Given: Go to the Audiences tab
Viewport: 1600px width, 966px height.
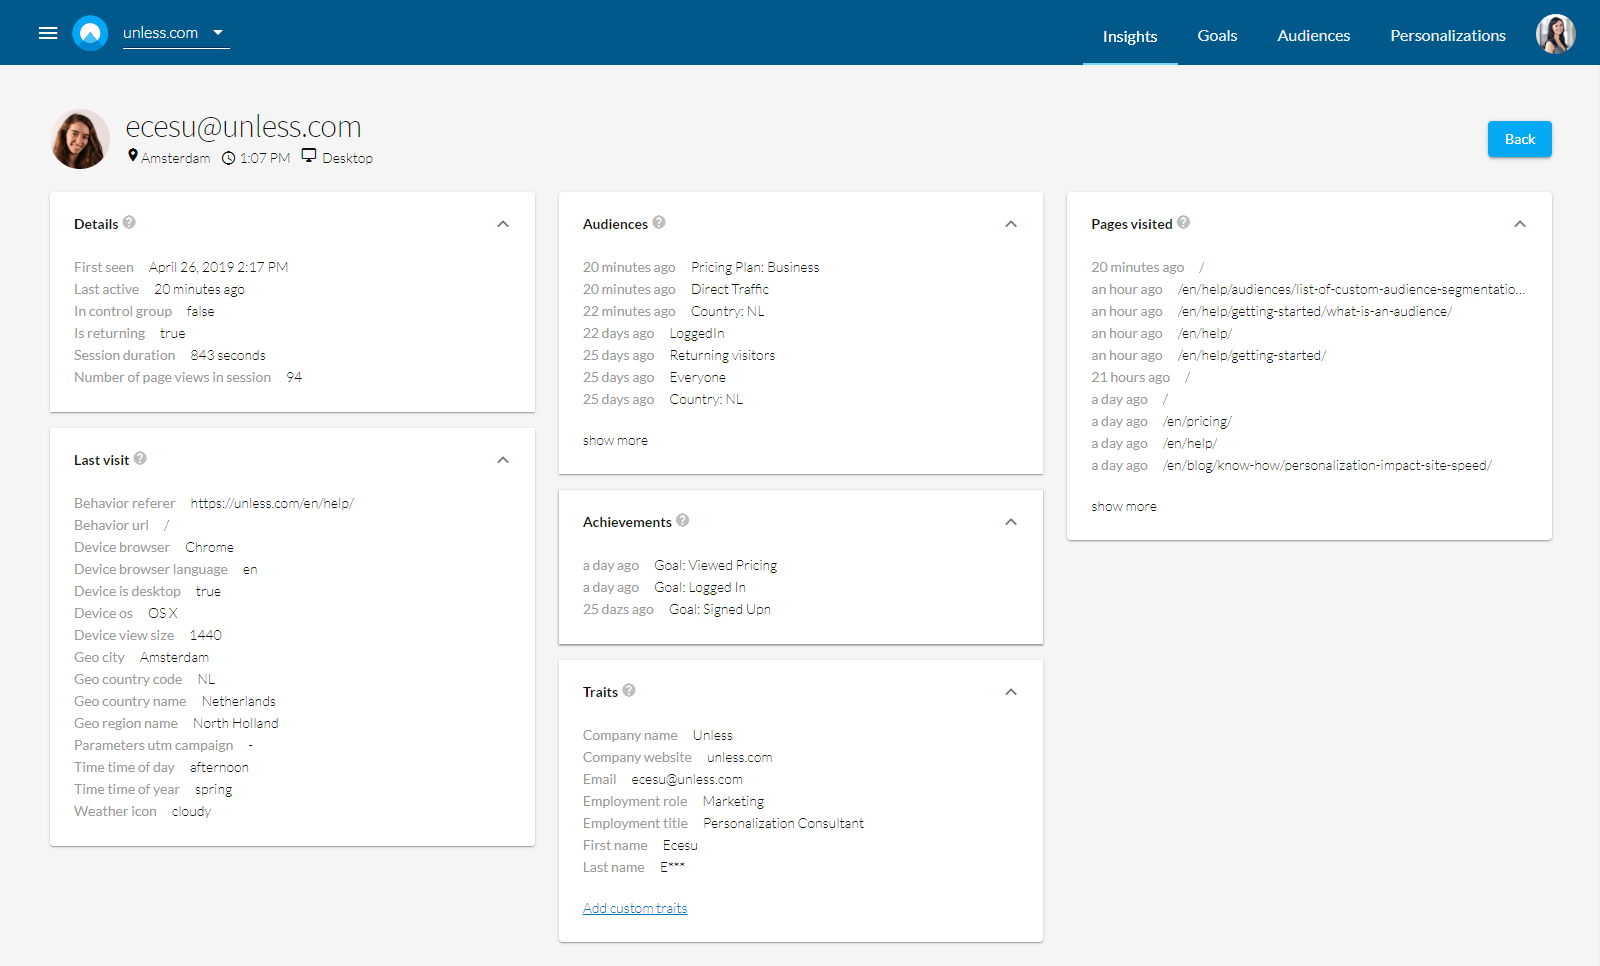Looking at the screenshot, I should coord(1313,36).
